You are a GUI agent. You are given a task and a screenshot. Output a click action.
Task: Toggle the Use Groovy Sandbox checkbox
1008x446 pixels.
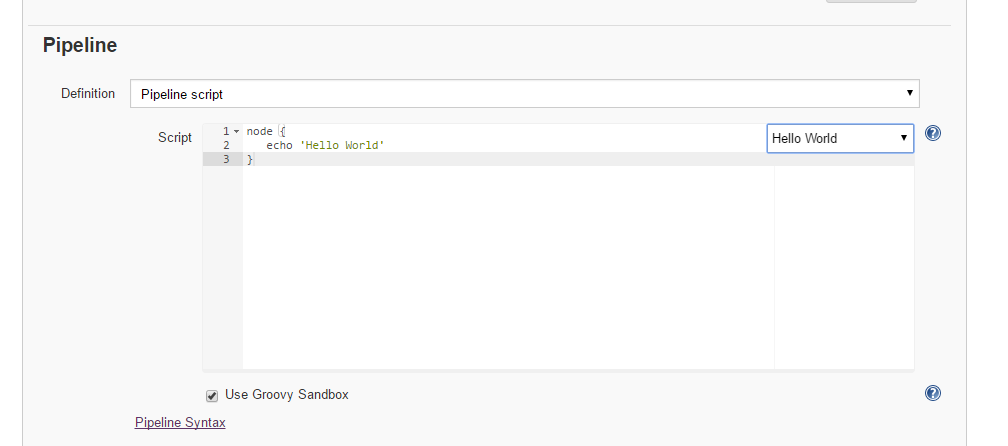pos(212,396)
